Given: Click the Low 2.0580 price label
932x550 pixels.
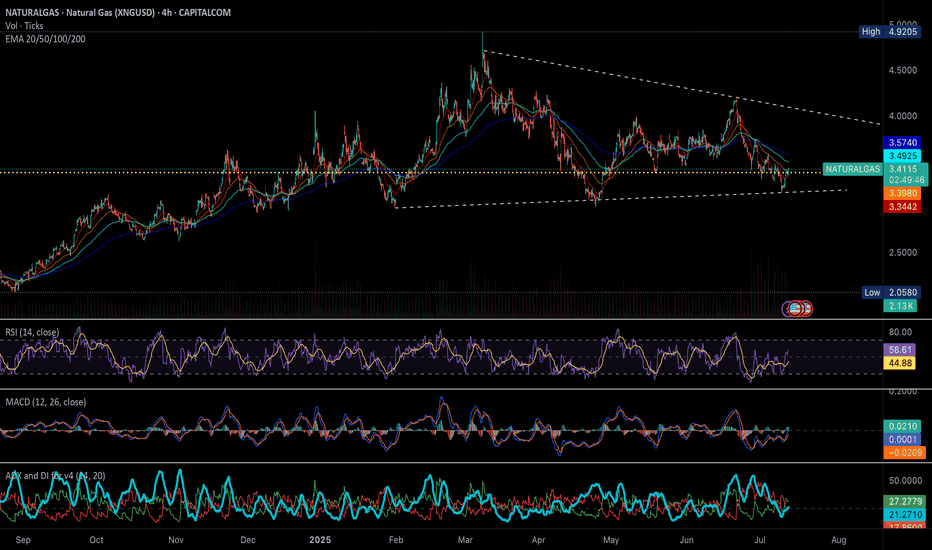Looking at the screenshot, I should (890, 292).
